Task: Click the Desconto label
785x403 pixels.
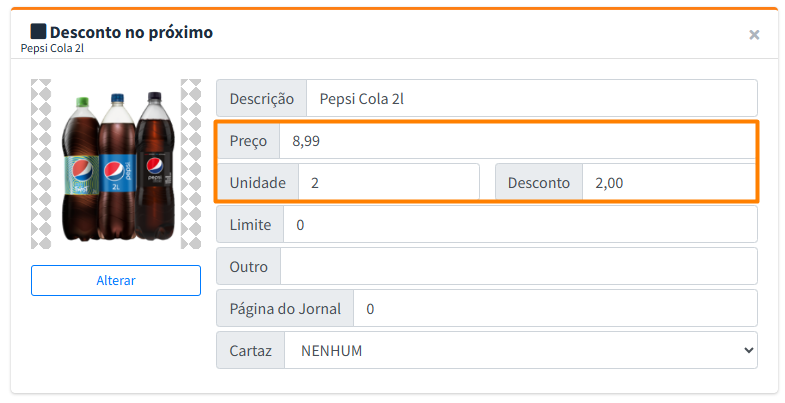Action: 539,183
